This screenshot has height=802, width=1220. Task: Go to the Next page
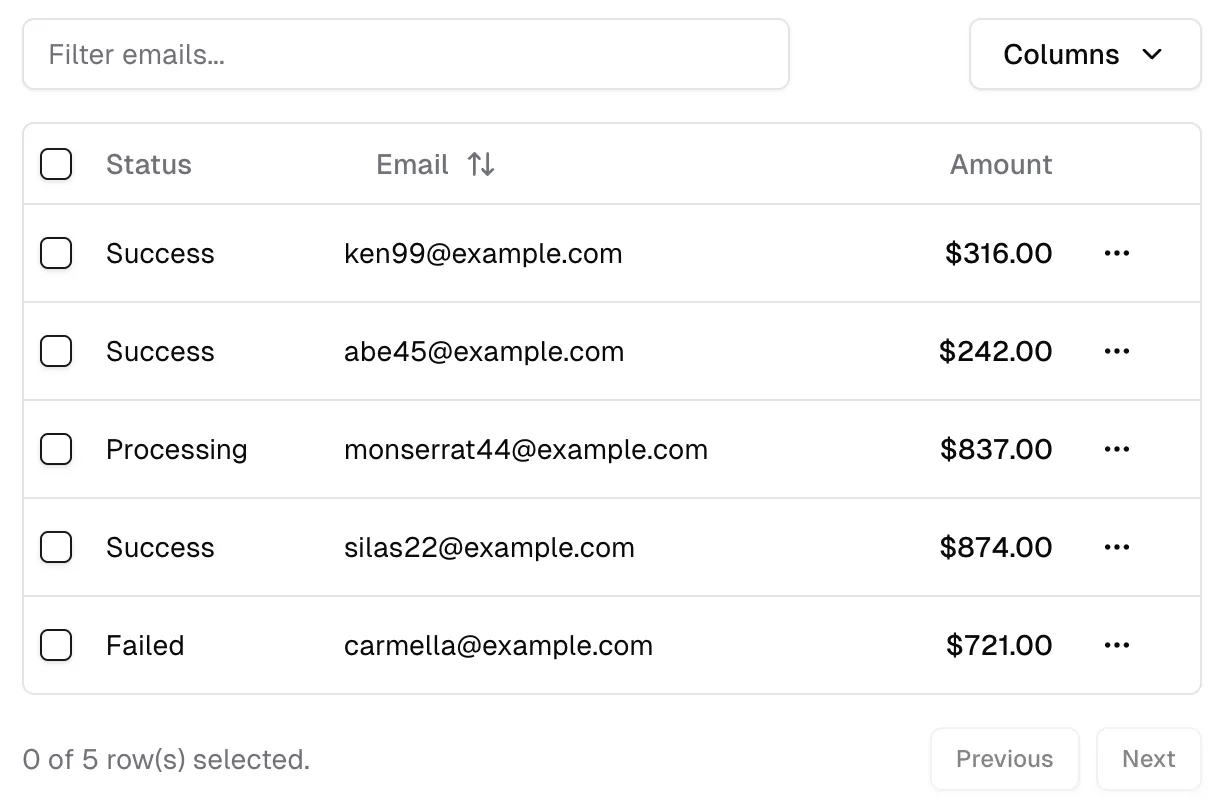point(1148,760)
